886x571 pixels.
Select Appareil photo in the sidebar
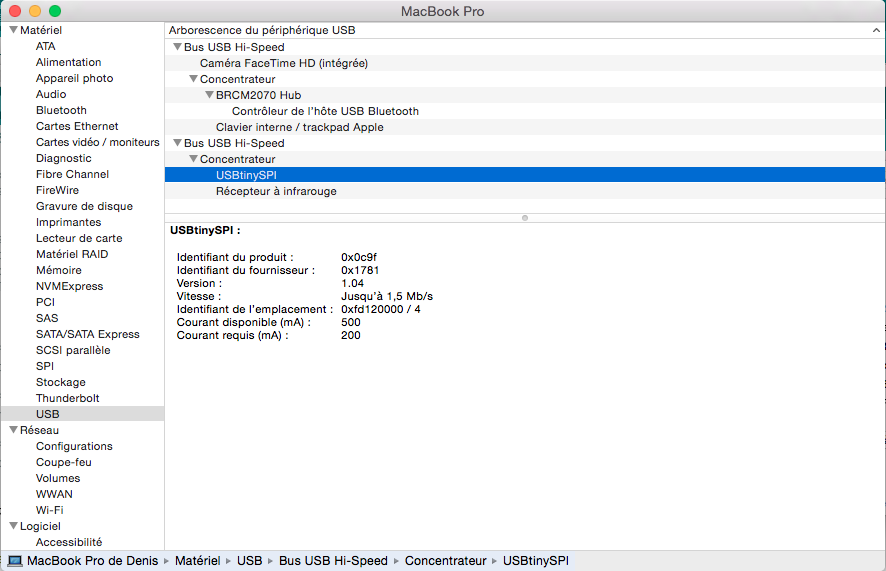(x=75, y=79)
